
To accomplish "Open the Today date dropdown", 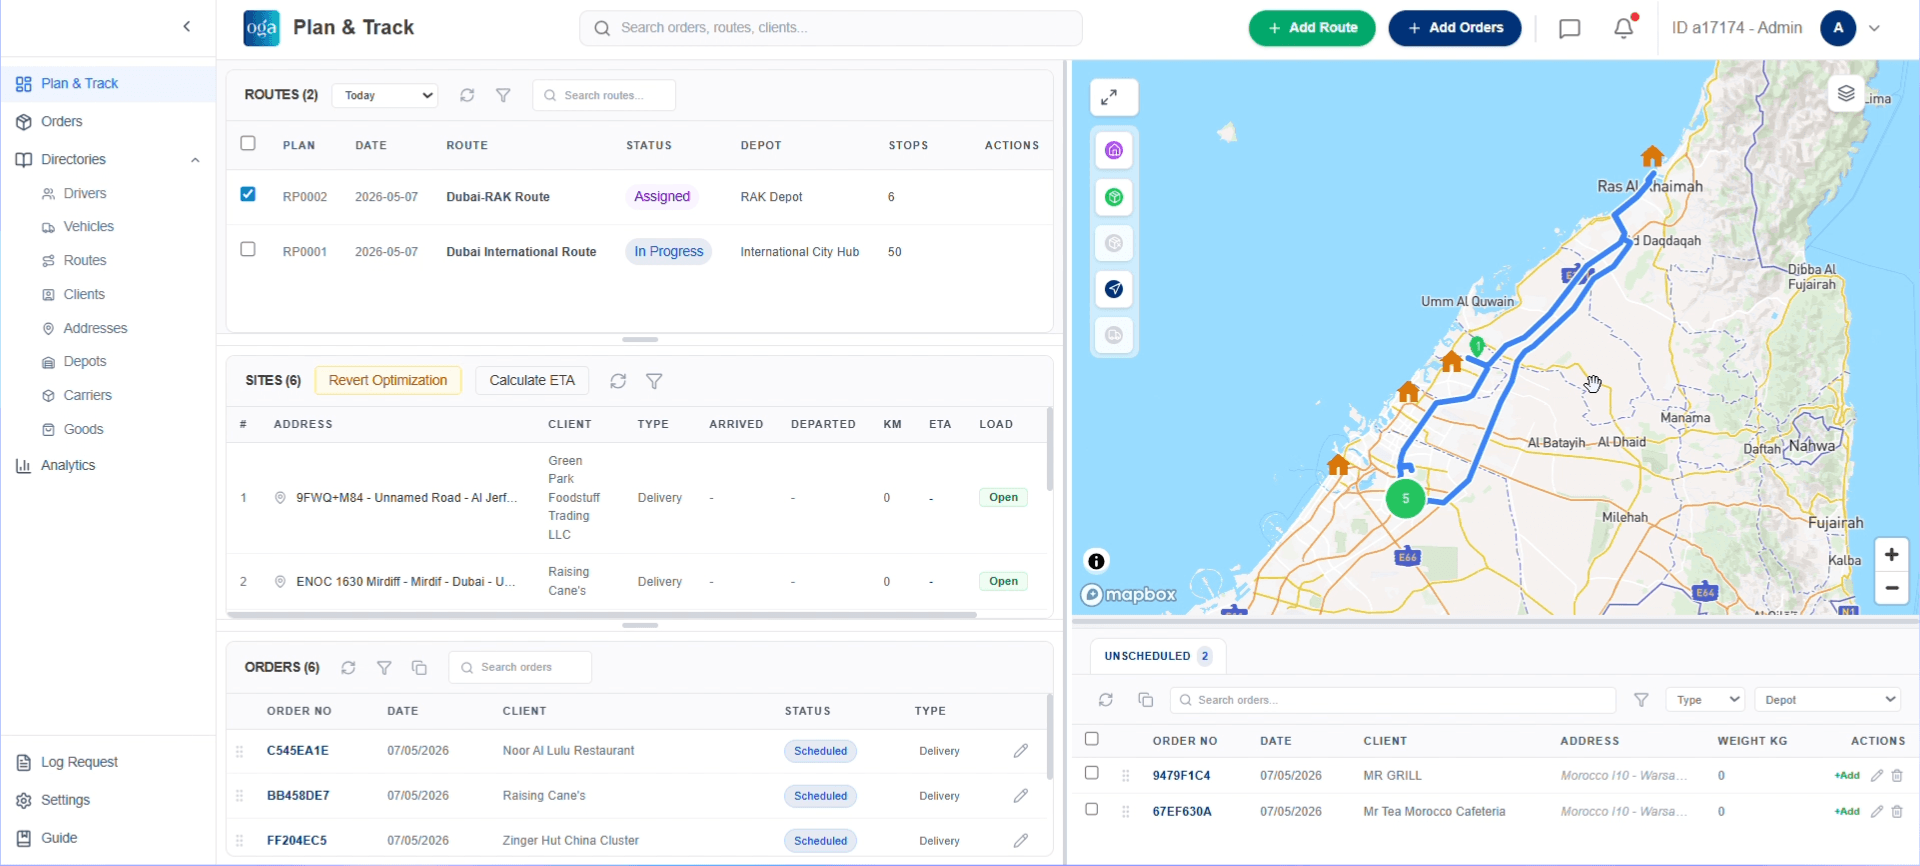I will click(385, 95).
